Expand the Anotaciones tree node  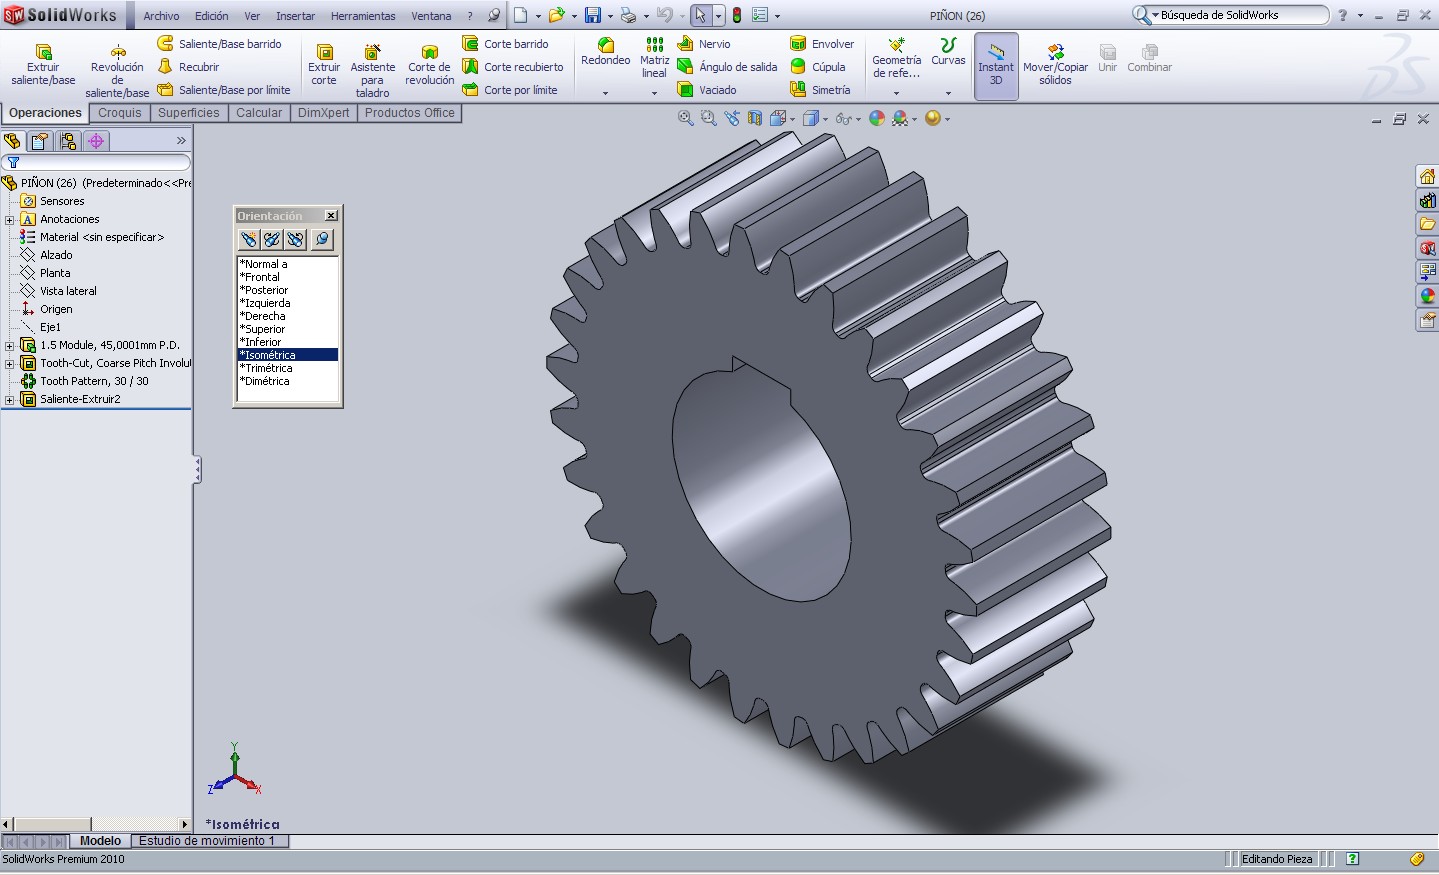pyautogui.click(x=10, y=219)
